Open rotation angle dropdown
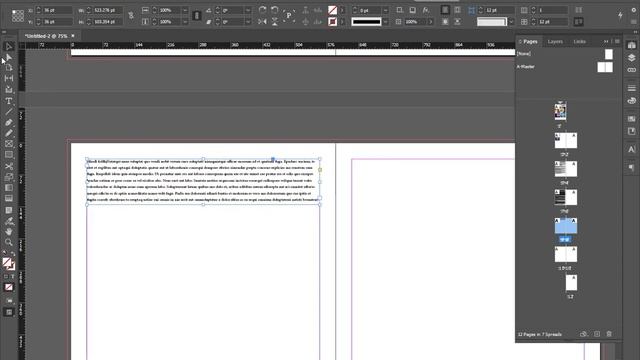 (x=248, y=10)
